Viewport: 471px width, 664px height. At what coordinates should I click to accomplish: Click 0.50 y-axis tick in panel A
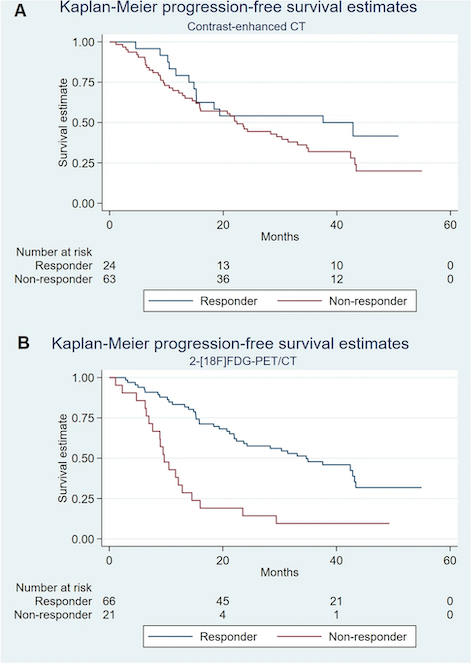coord(82,123)
